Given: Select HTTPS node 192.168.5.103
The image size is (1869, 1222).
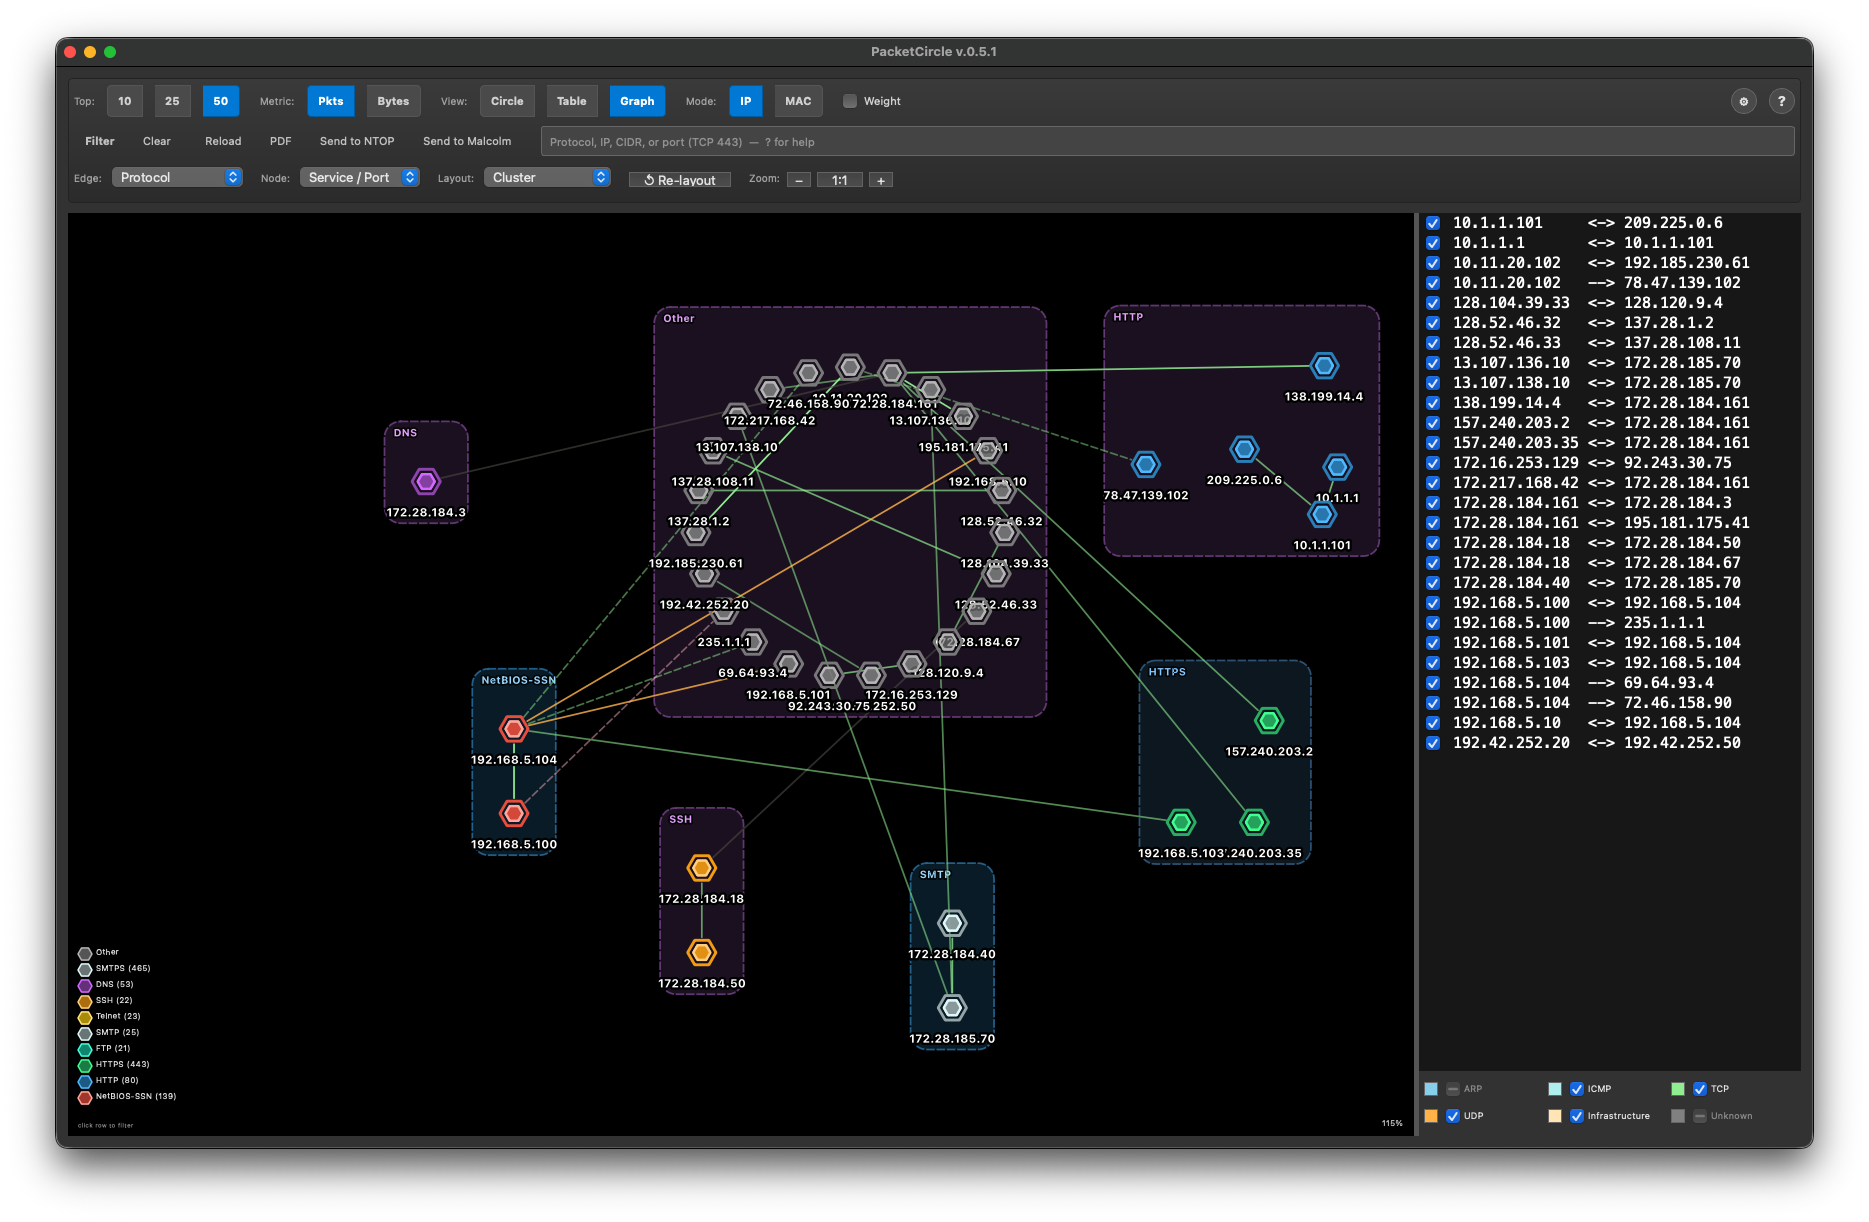Looking at the screenshot, I should 1181,822.
